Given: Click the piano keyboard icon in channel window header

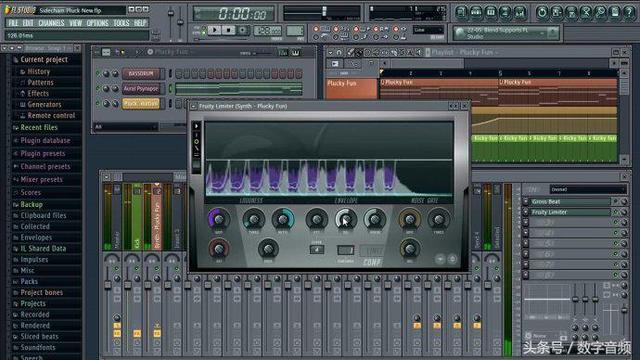Looking at the screenshot, I should 295,52.
